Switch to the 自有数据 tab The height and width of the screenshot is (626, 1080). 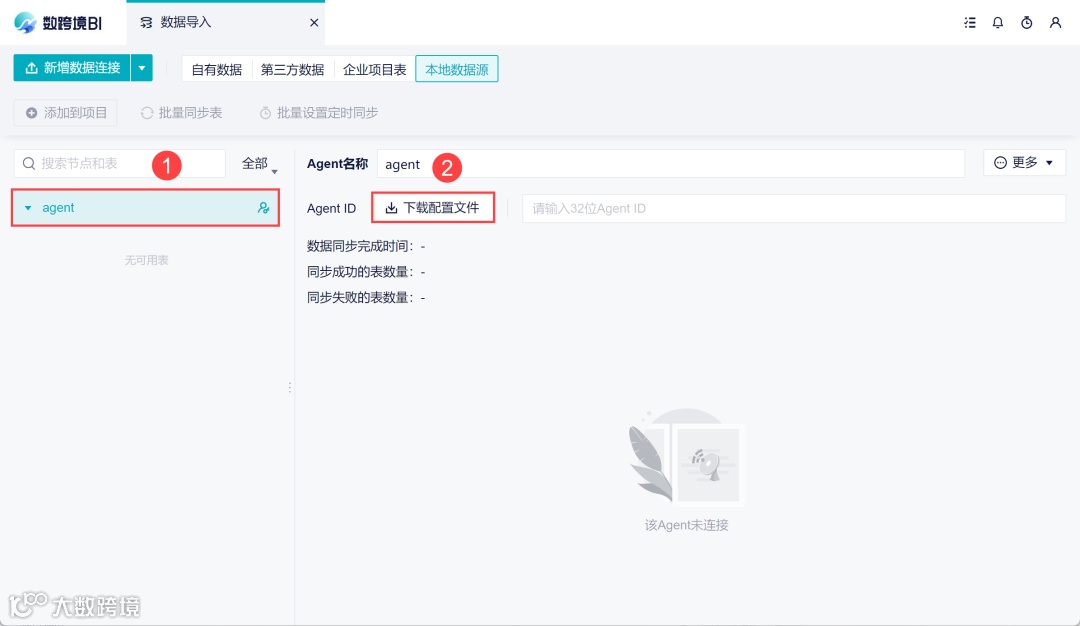(x=215, y=70)
